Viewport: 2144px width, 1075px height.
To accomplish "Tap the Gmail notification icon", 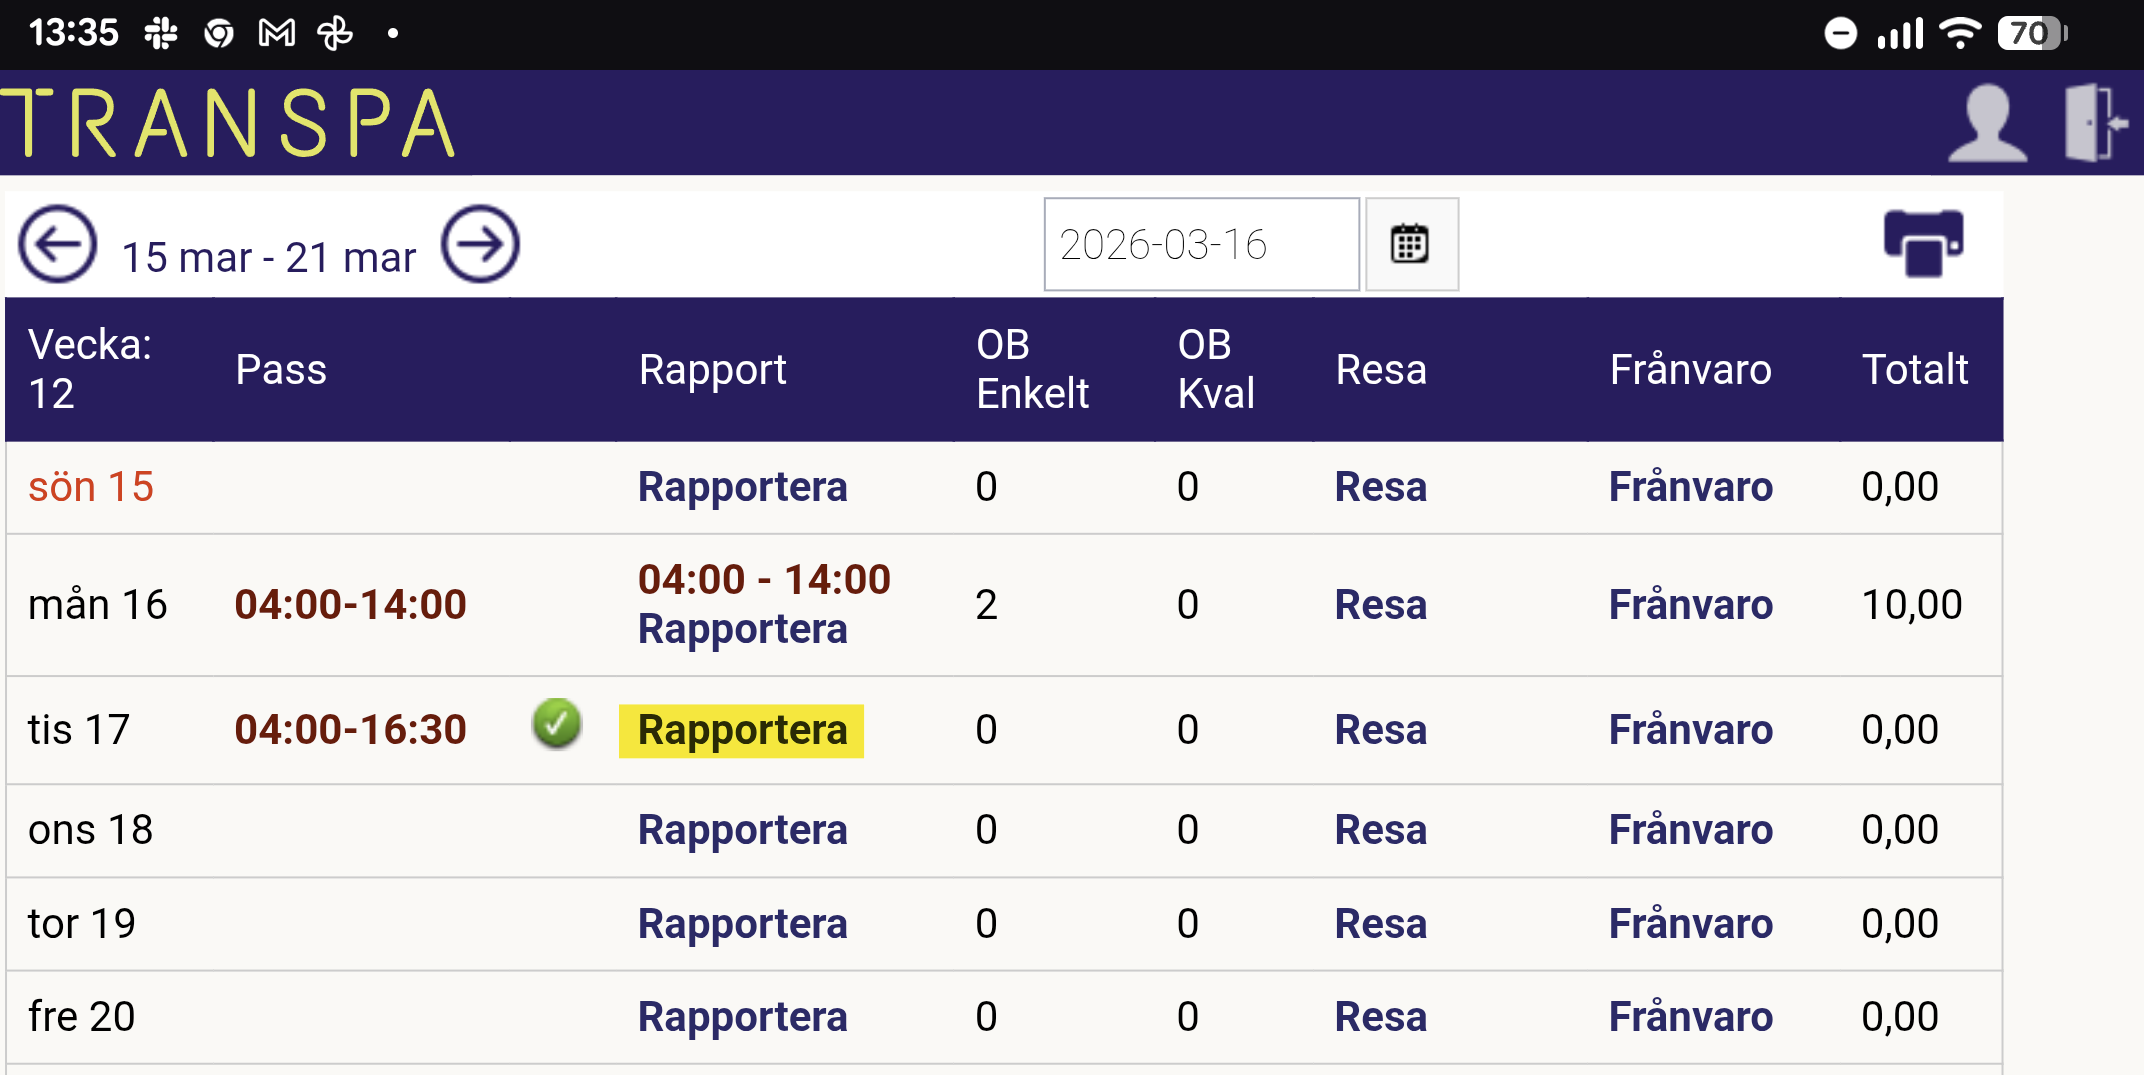I will pos(277,34).
